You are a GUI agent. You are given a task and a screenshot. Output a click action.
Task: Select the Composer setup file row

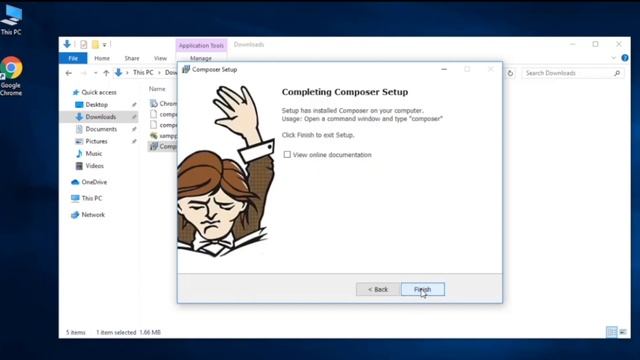163,146
